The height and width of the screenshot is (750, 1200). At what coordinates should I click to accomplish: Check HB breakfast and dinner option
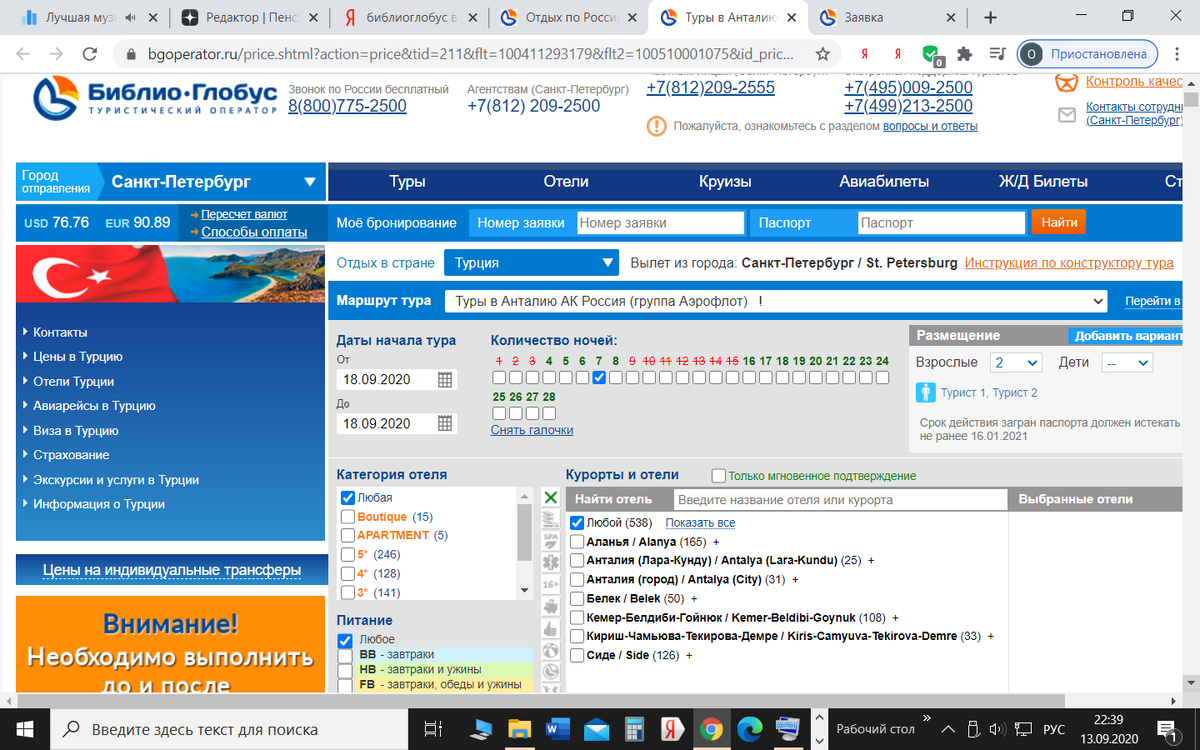point(345,670)
